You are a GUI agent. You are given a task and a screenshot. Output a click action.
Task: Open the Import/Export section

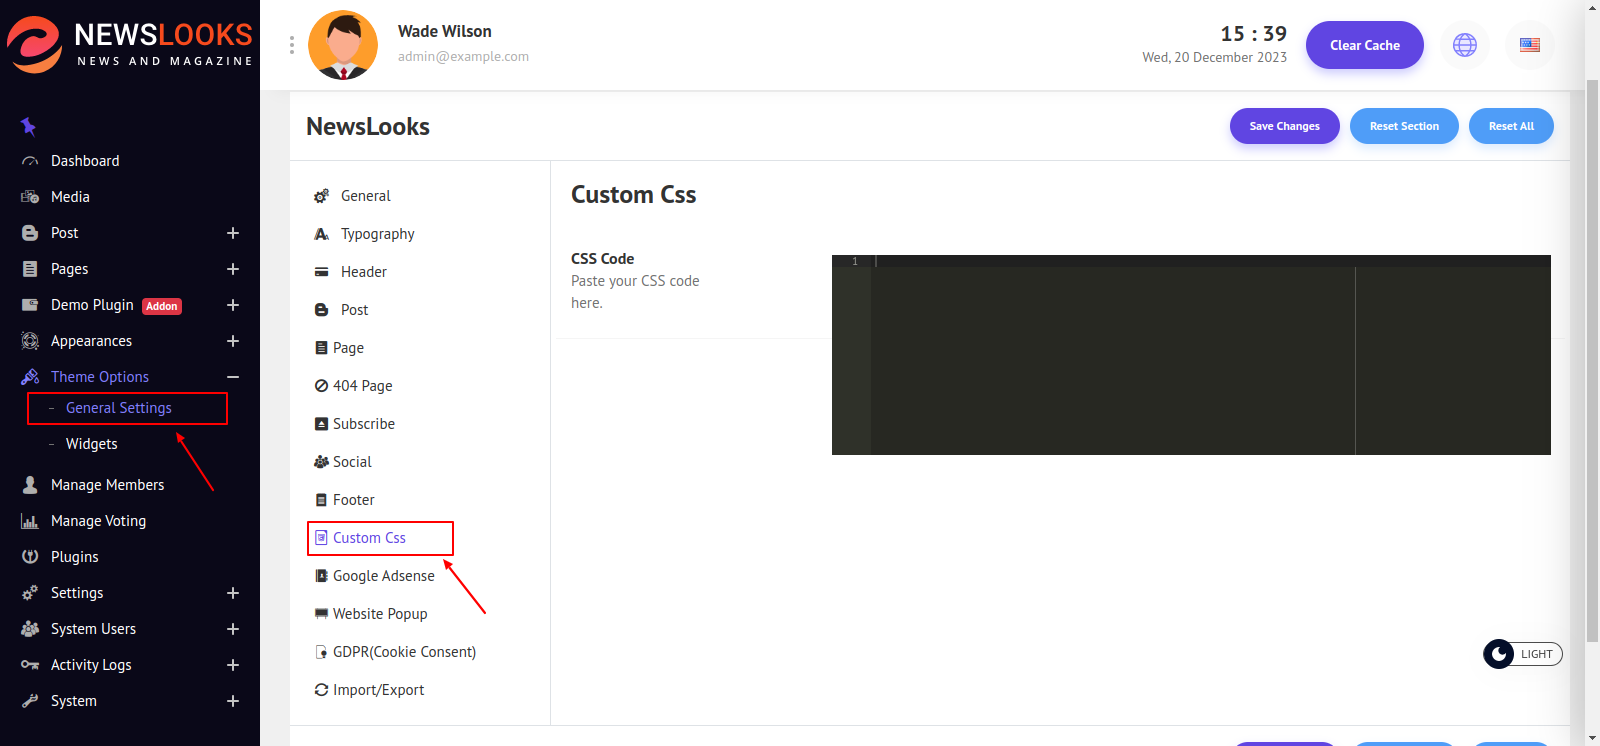tap(378, 690)
